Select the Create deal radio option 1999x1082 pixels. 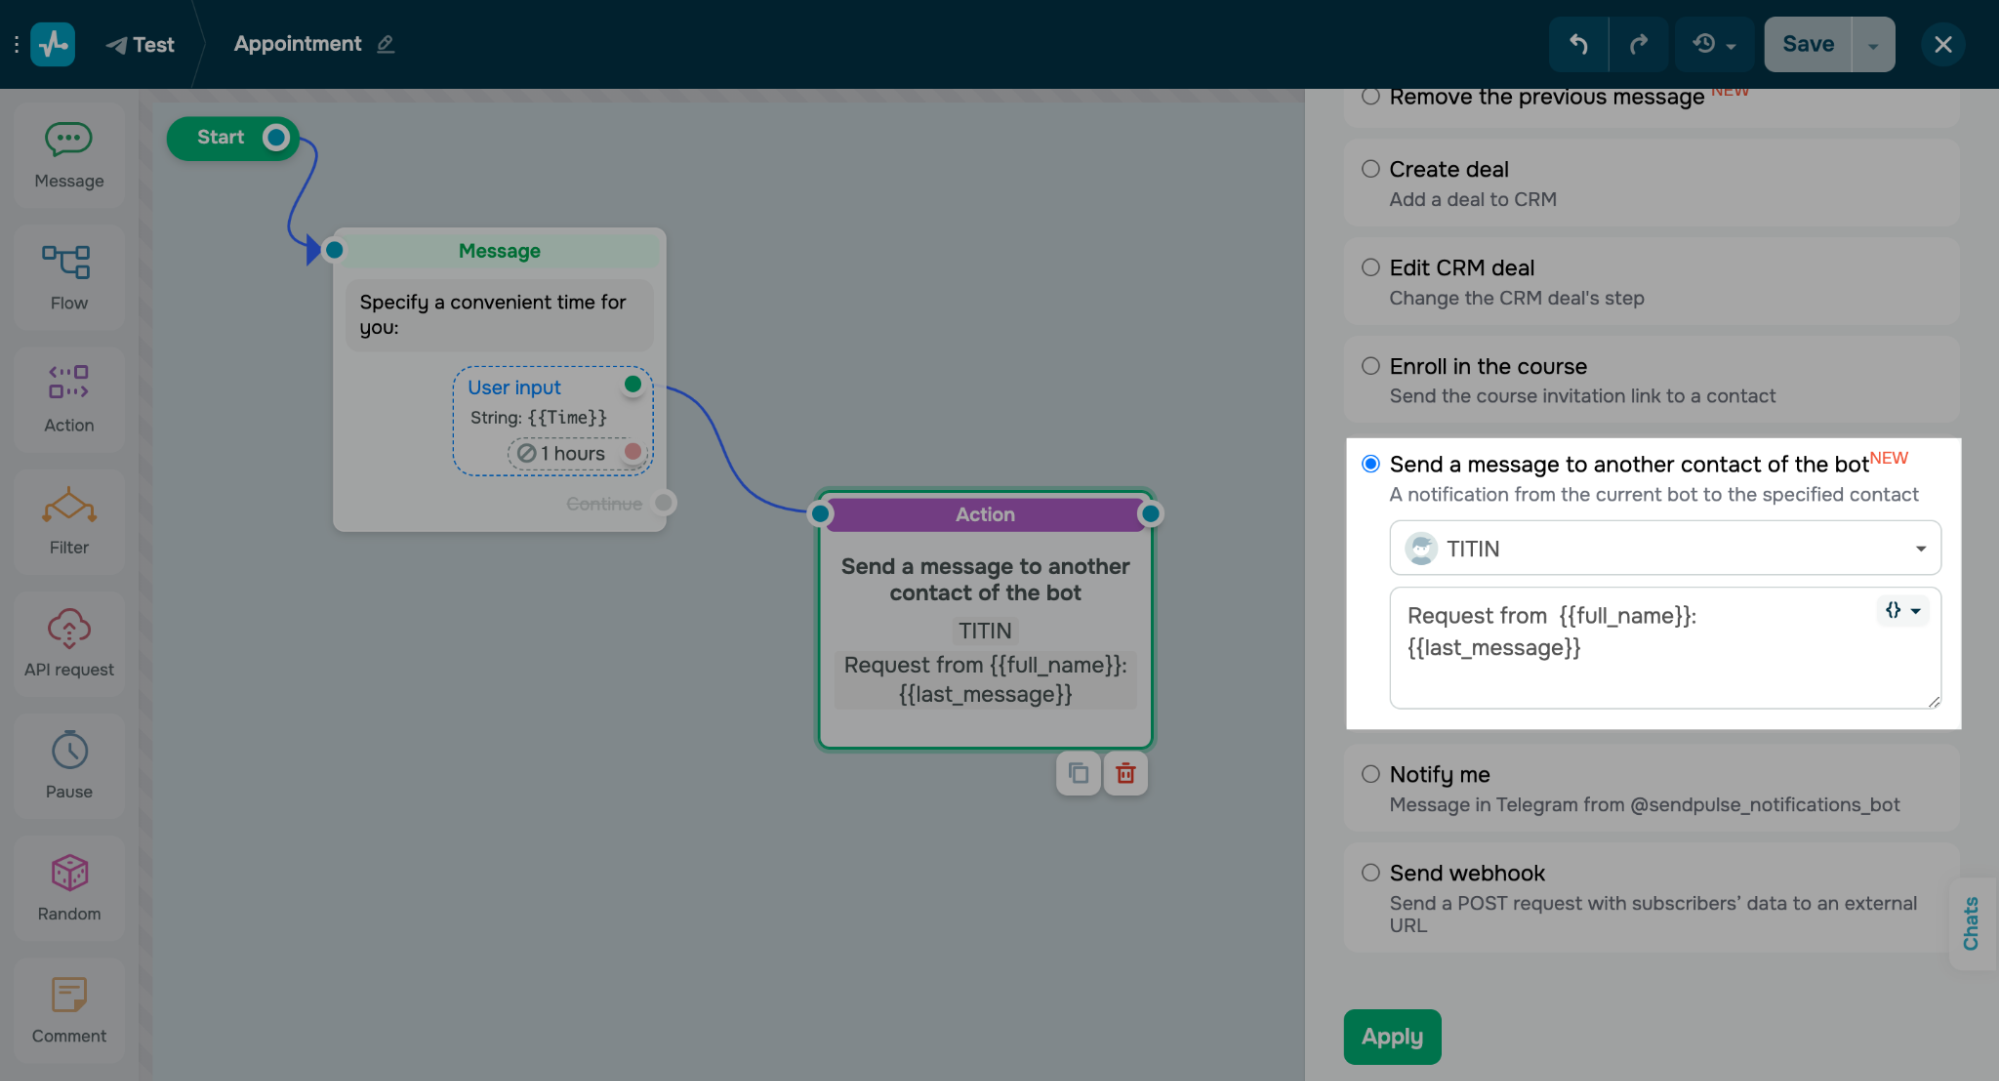point(1370,169)
